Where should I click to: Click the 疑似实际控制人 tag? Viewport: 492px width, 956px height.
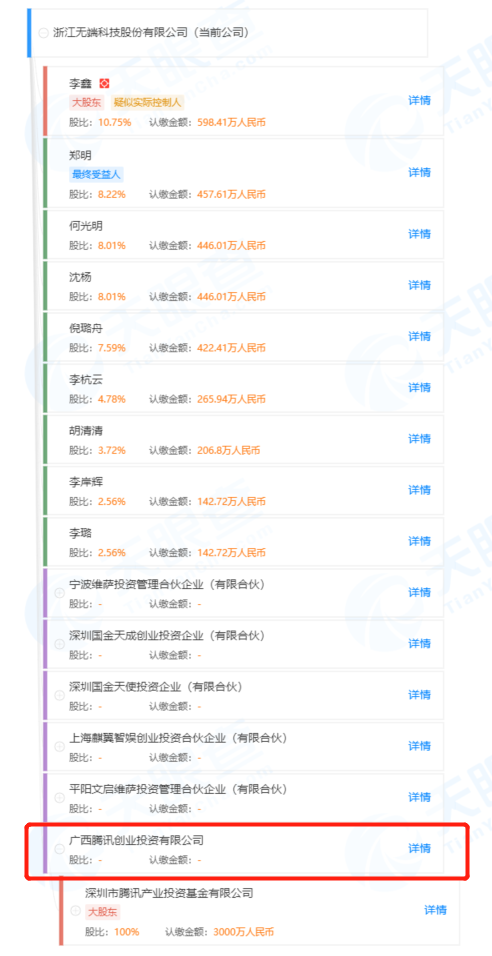pos(147,102)
